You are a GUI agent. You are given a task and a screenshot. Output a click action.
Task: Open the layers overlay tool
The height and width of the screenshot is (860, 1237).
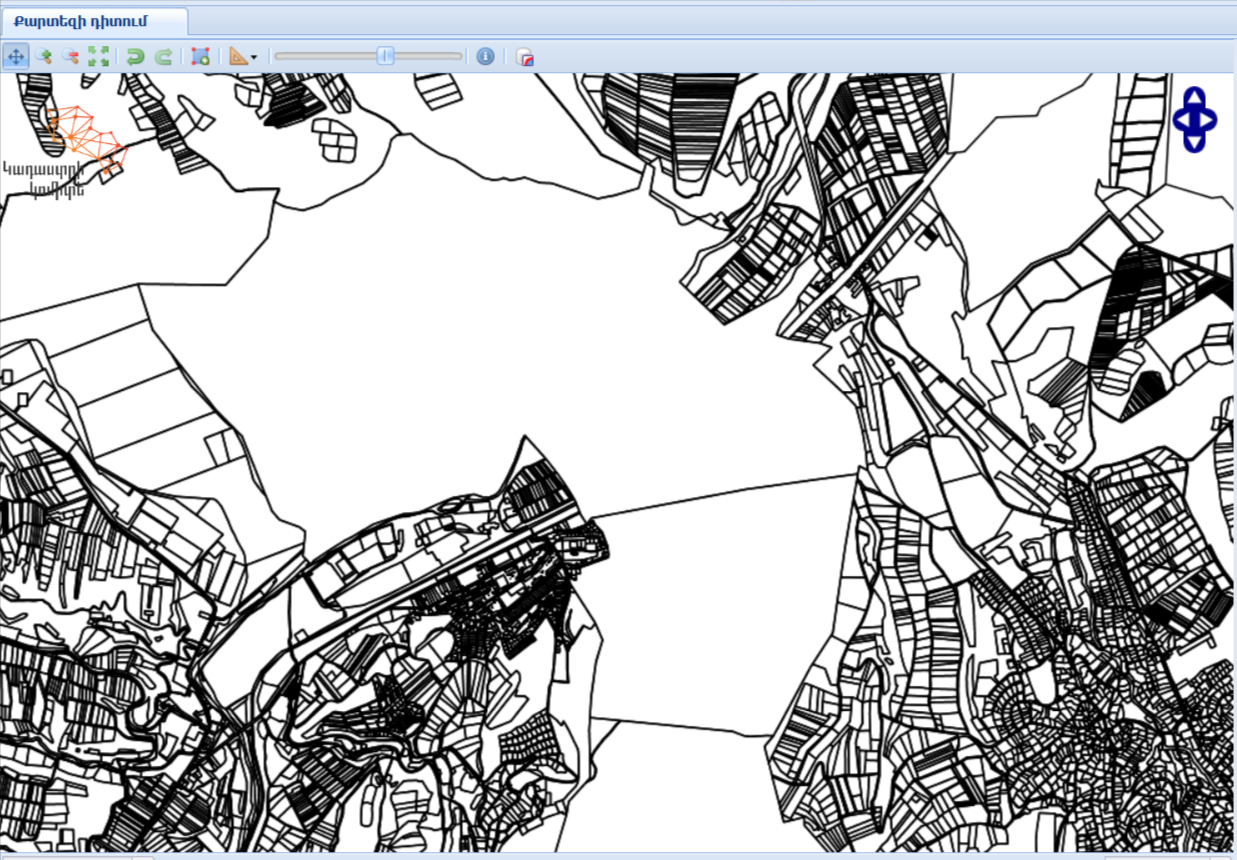point(524,57)
